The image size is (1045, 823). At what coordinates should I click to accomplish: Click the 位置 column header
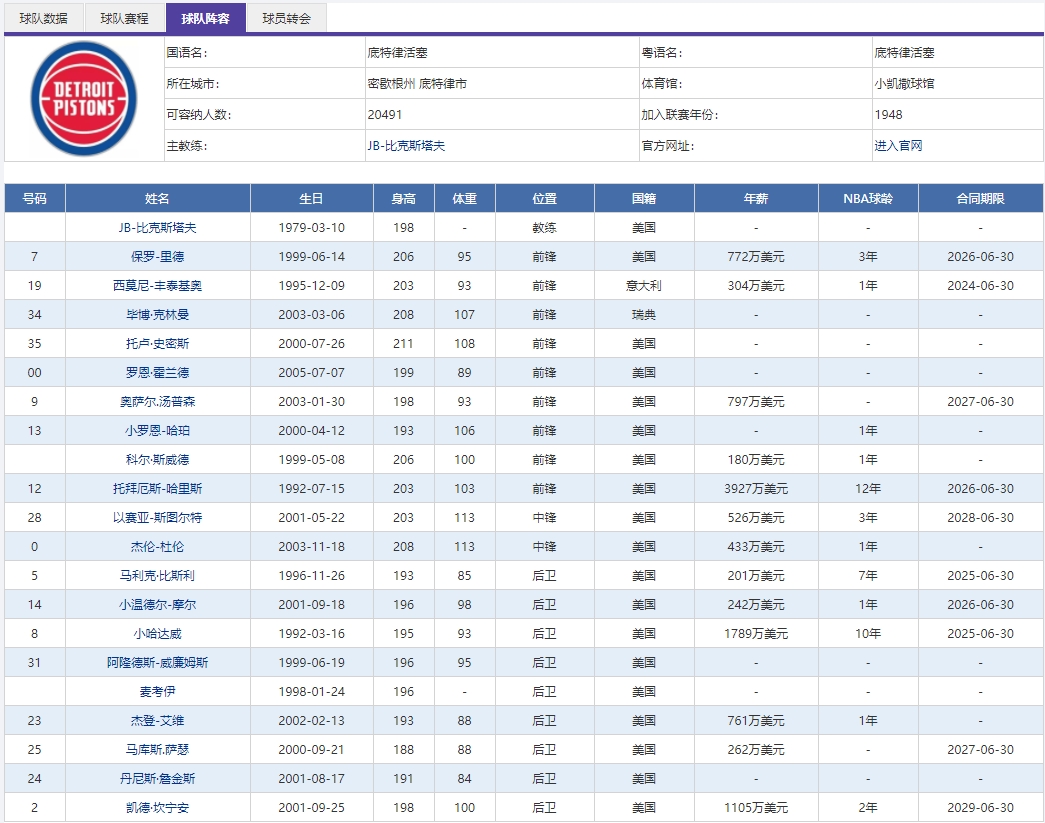click(x=543, y=197)
